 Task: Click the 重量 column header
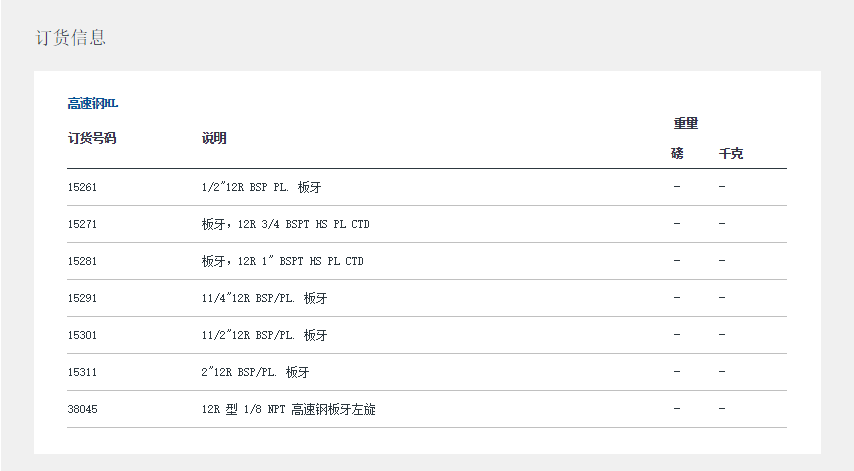(x=685, y=123)
